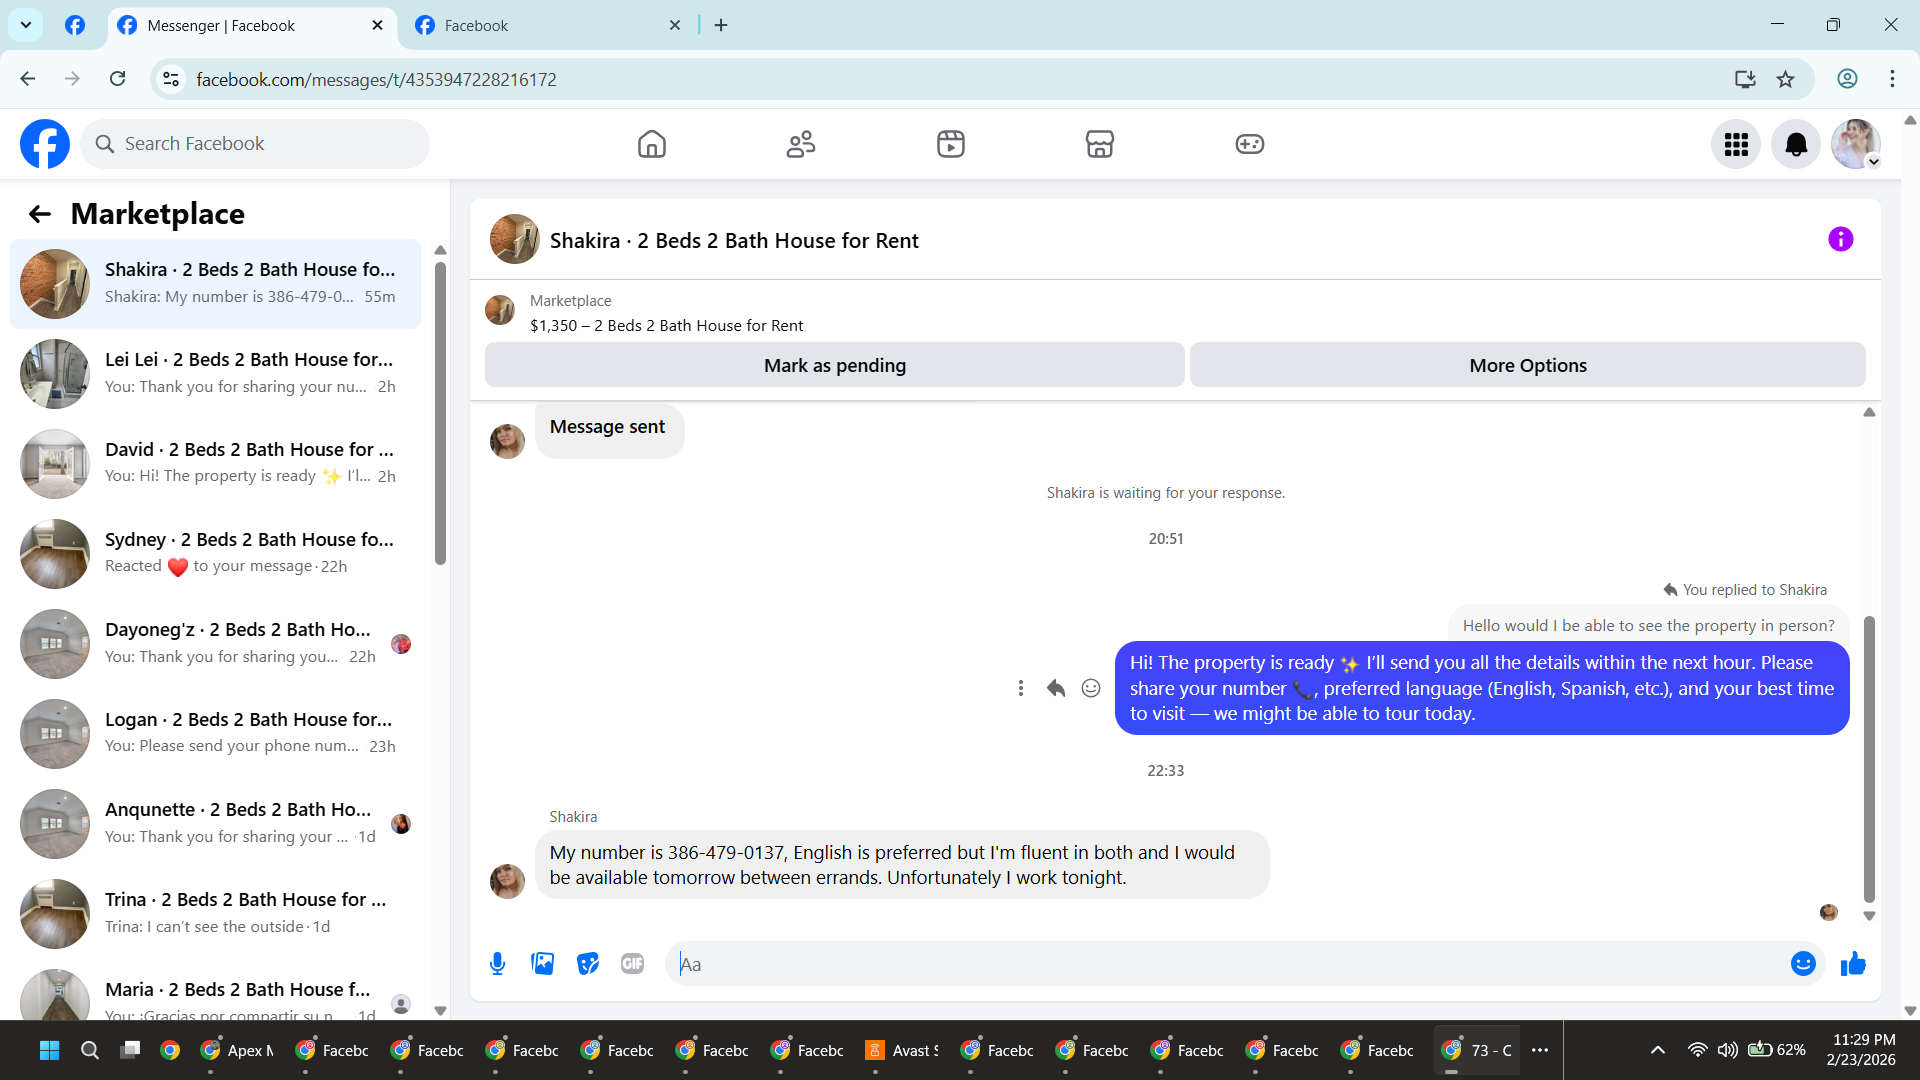Screen dimensions: 1920x1080
Task: React to message with emoji icon
Action: pos(1091,688)
